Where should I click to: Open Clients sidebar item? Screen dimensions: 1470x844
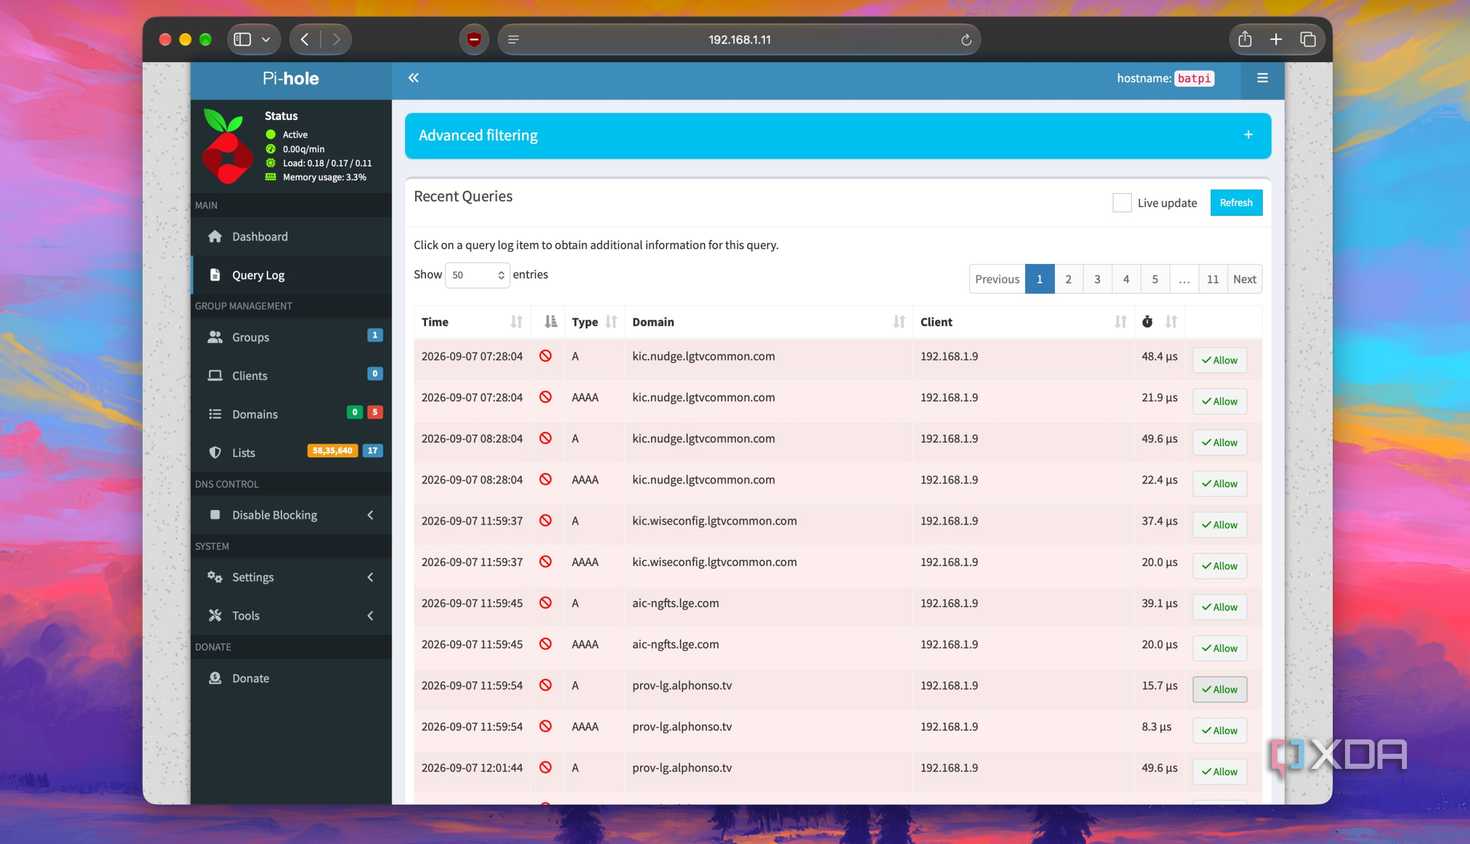291,376
